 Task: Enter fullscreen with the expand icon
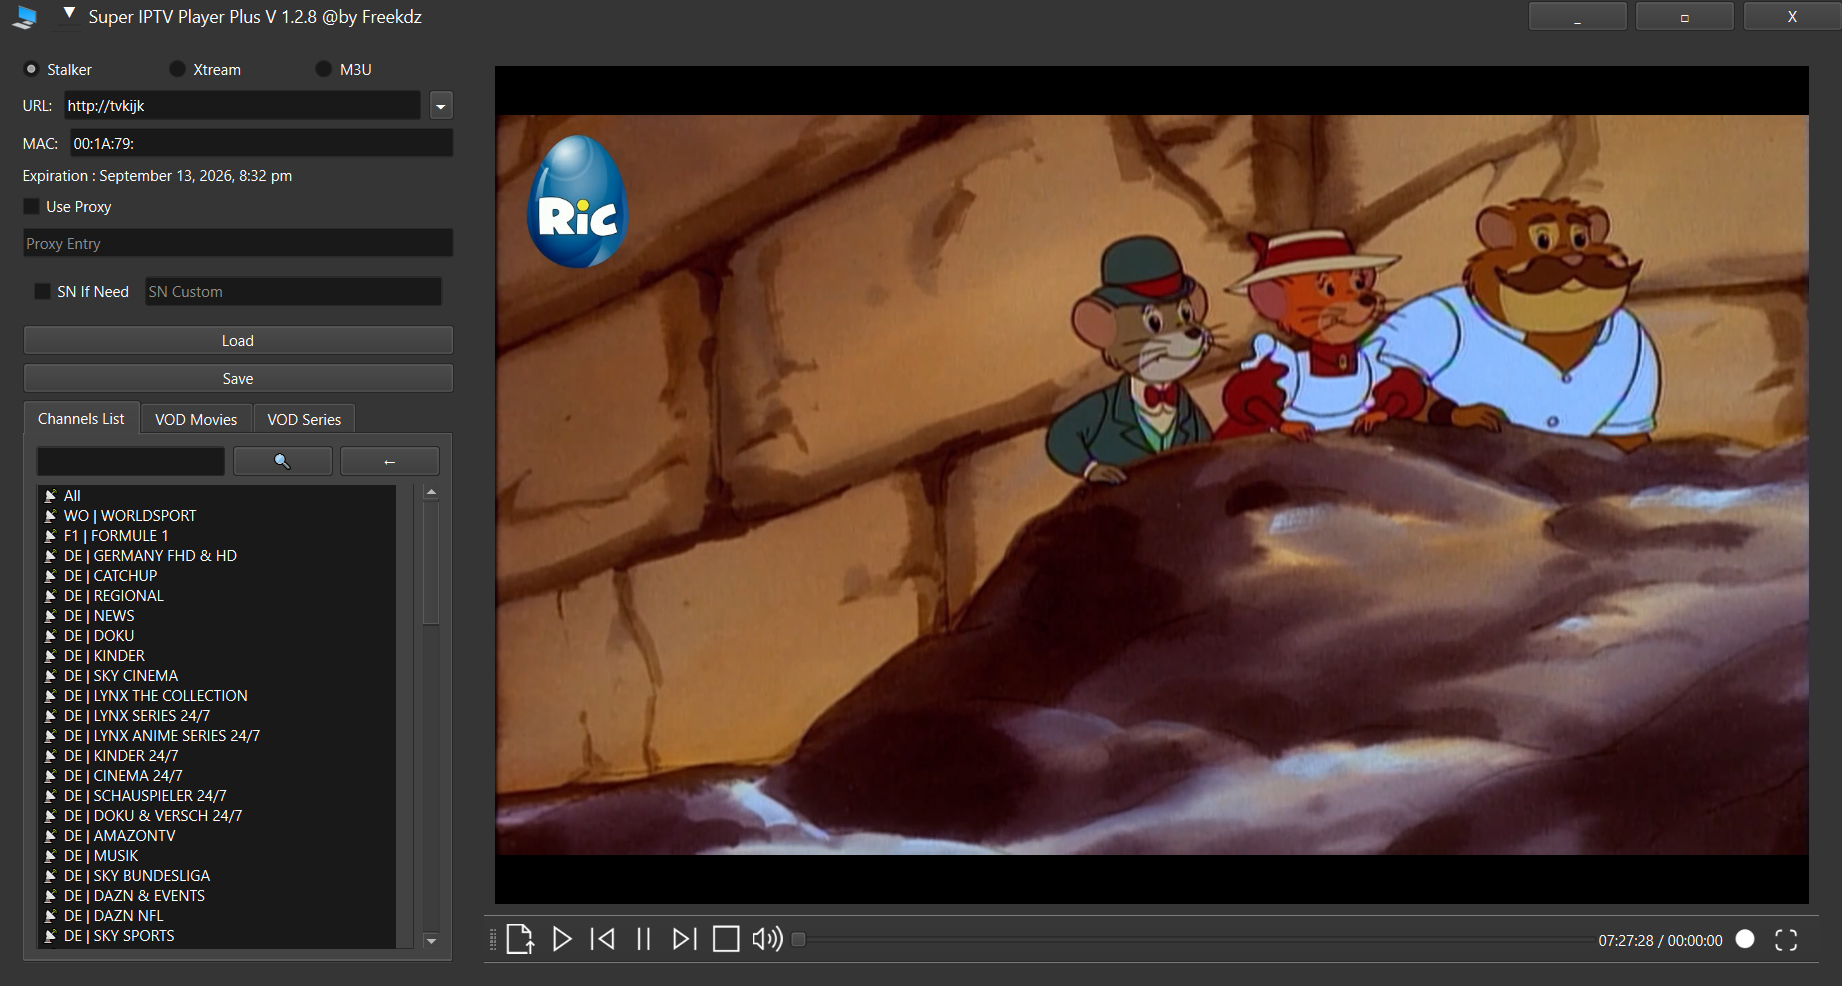point(1786,940)
